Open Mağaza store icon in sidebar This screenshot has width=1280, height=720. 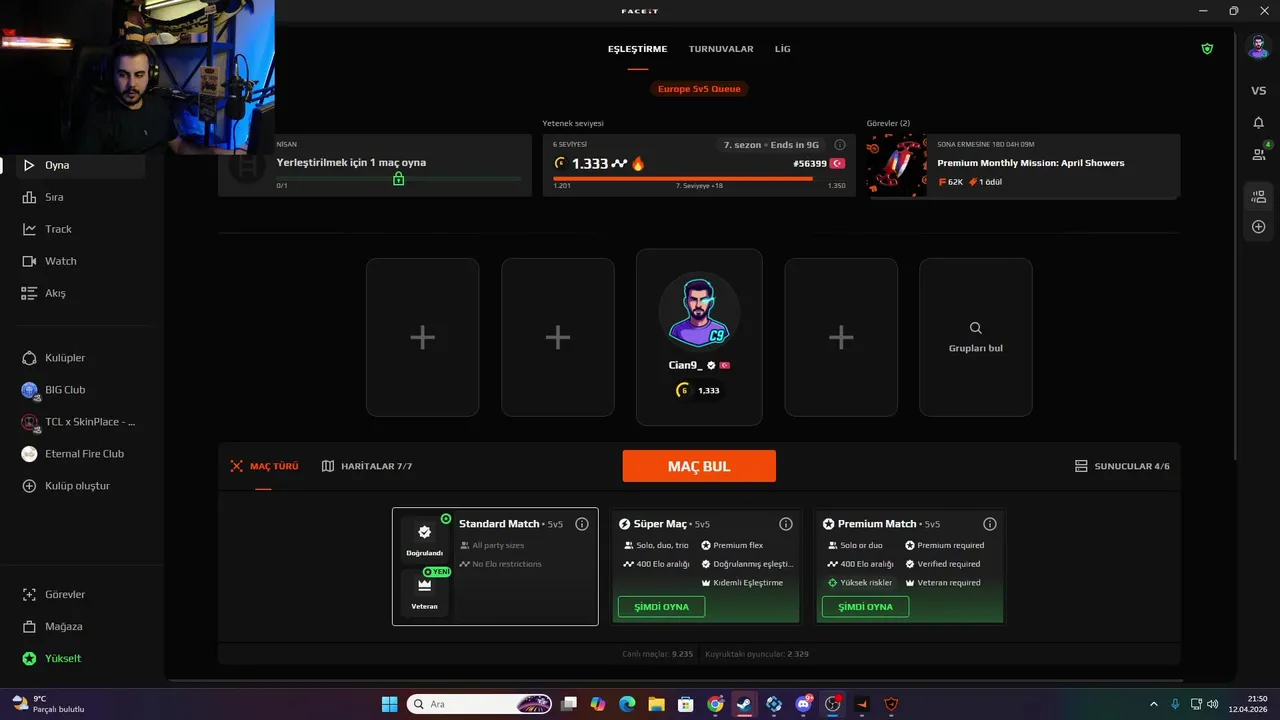(x=29, y=626)
